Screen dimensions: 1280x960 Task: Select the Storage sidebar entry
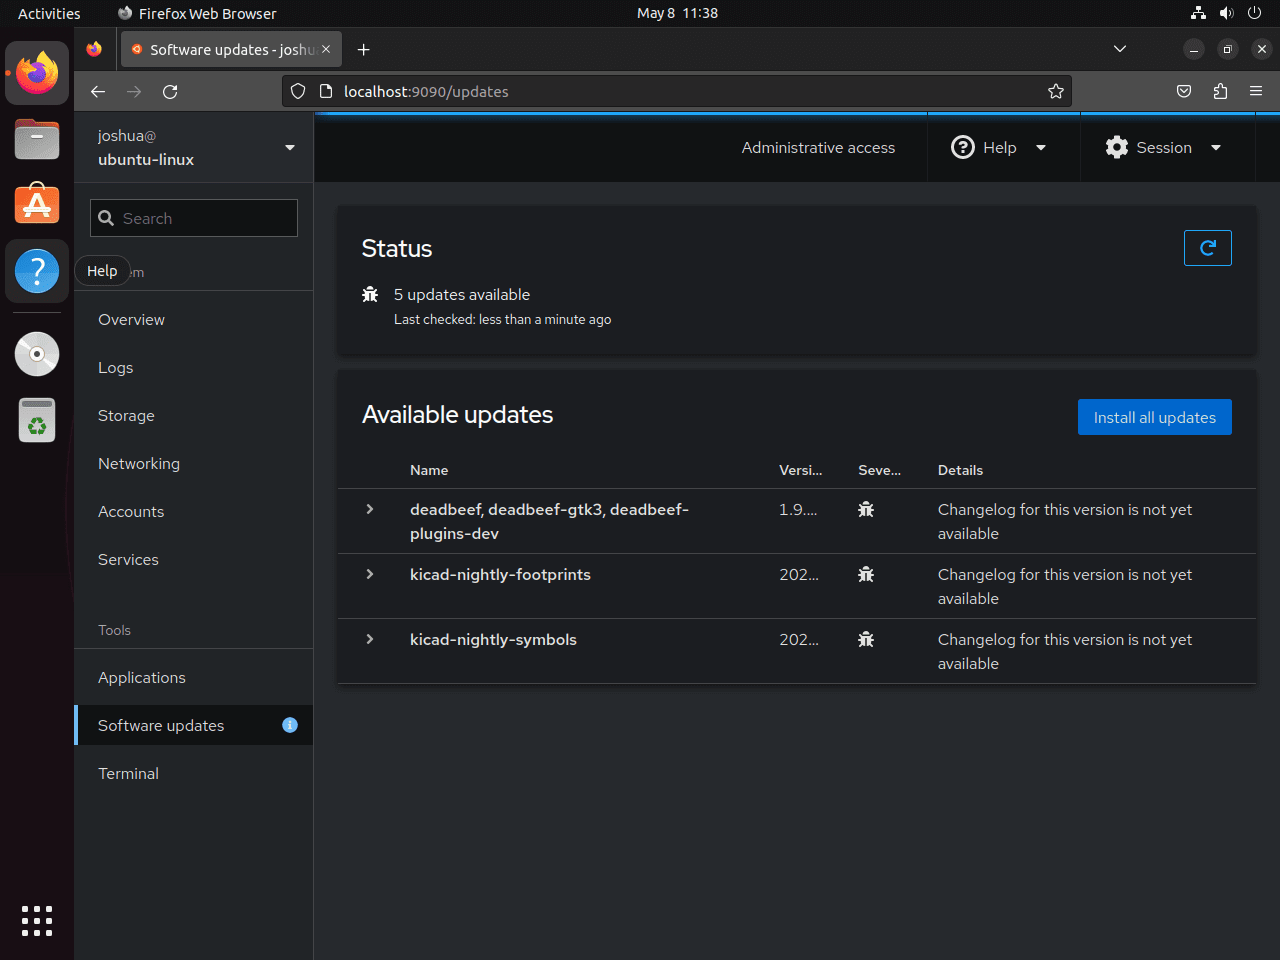coord(126,415)
